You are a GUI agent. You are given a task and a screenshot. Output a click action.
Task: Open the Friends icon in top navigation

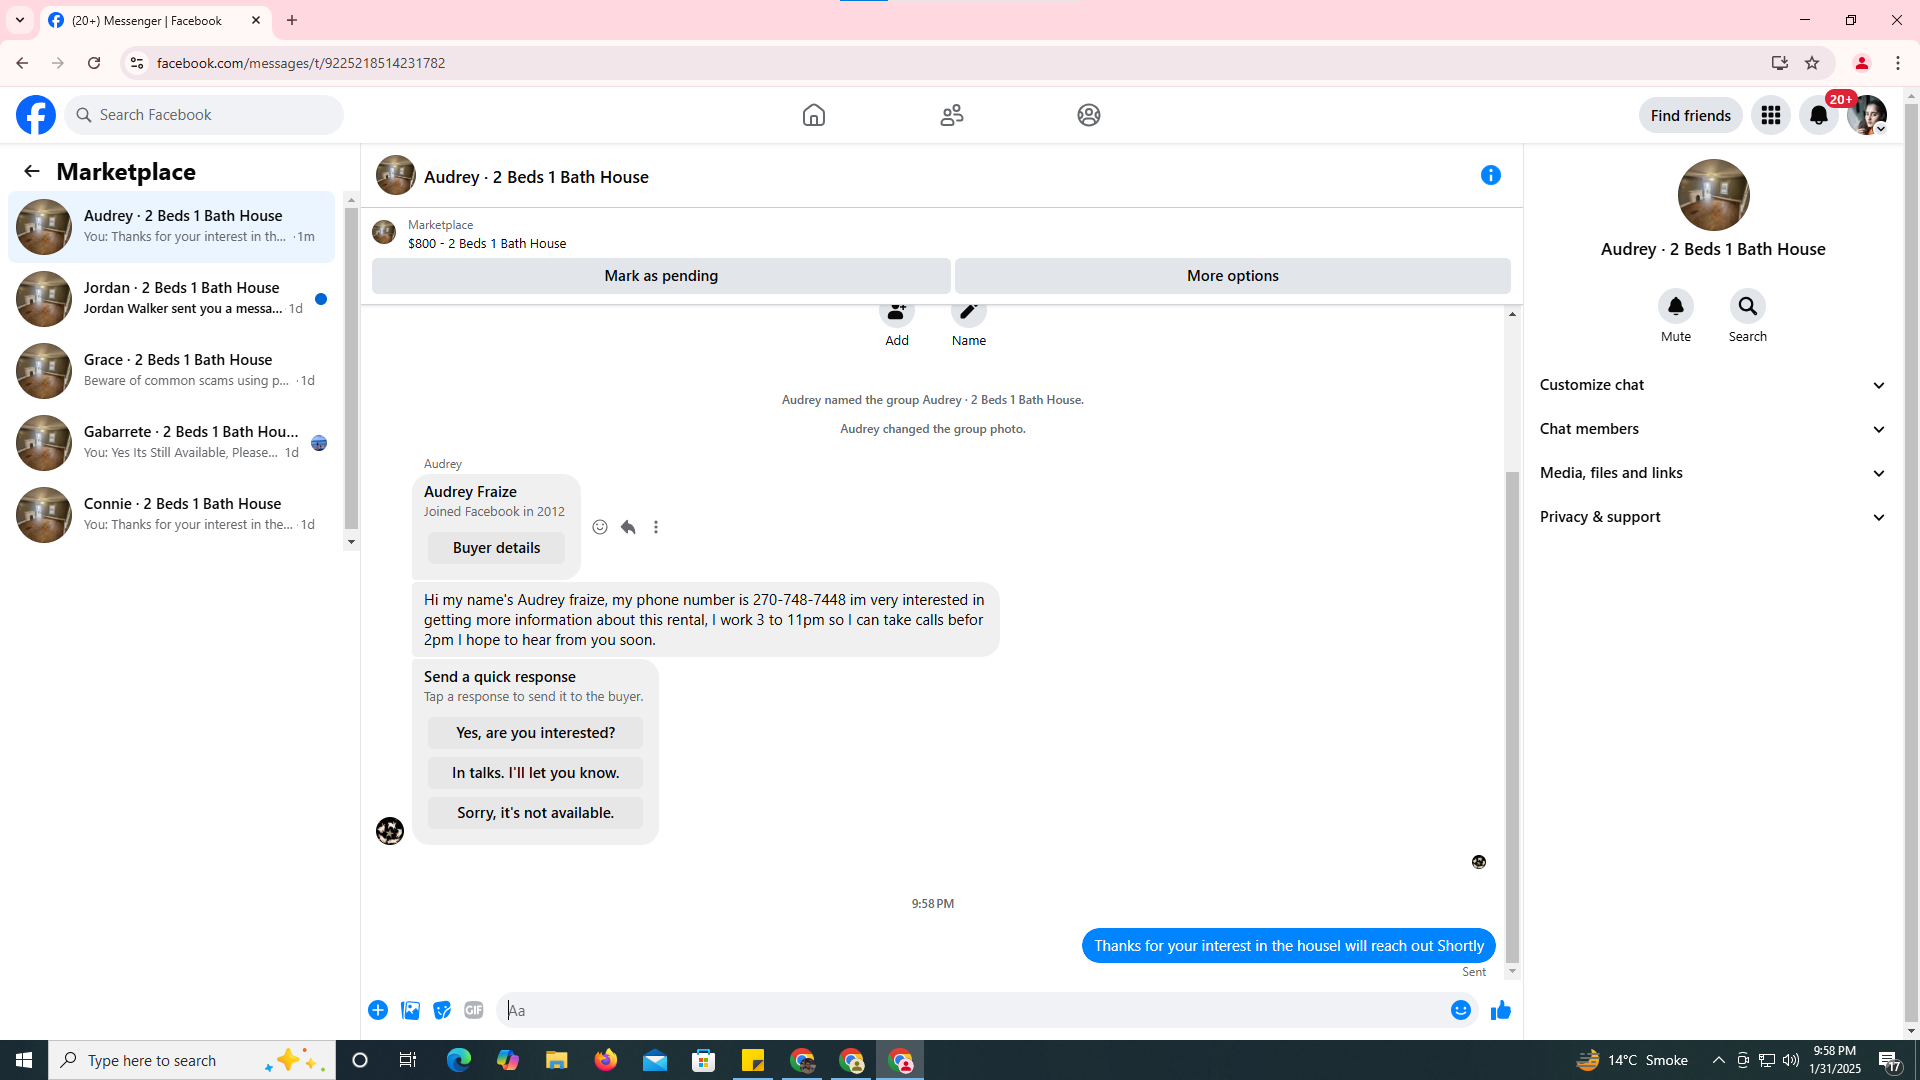click(x=952, y=115)
